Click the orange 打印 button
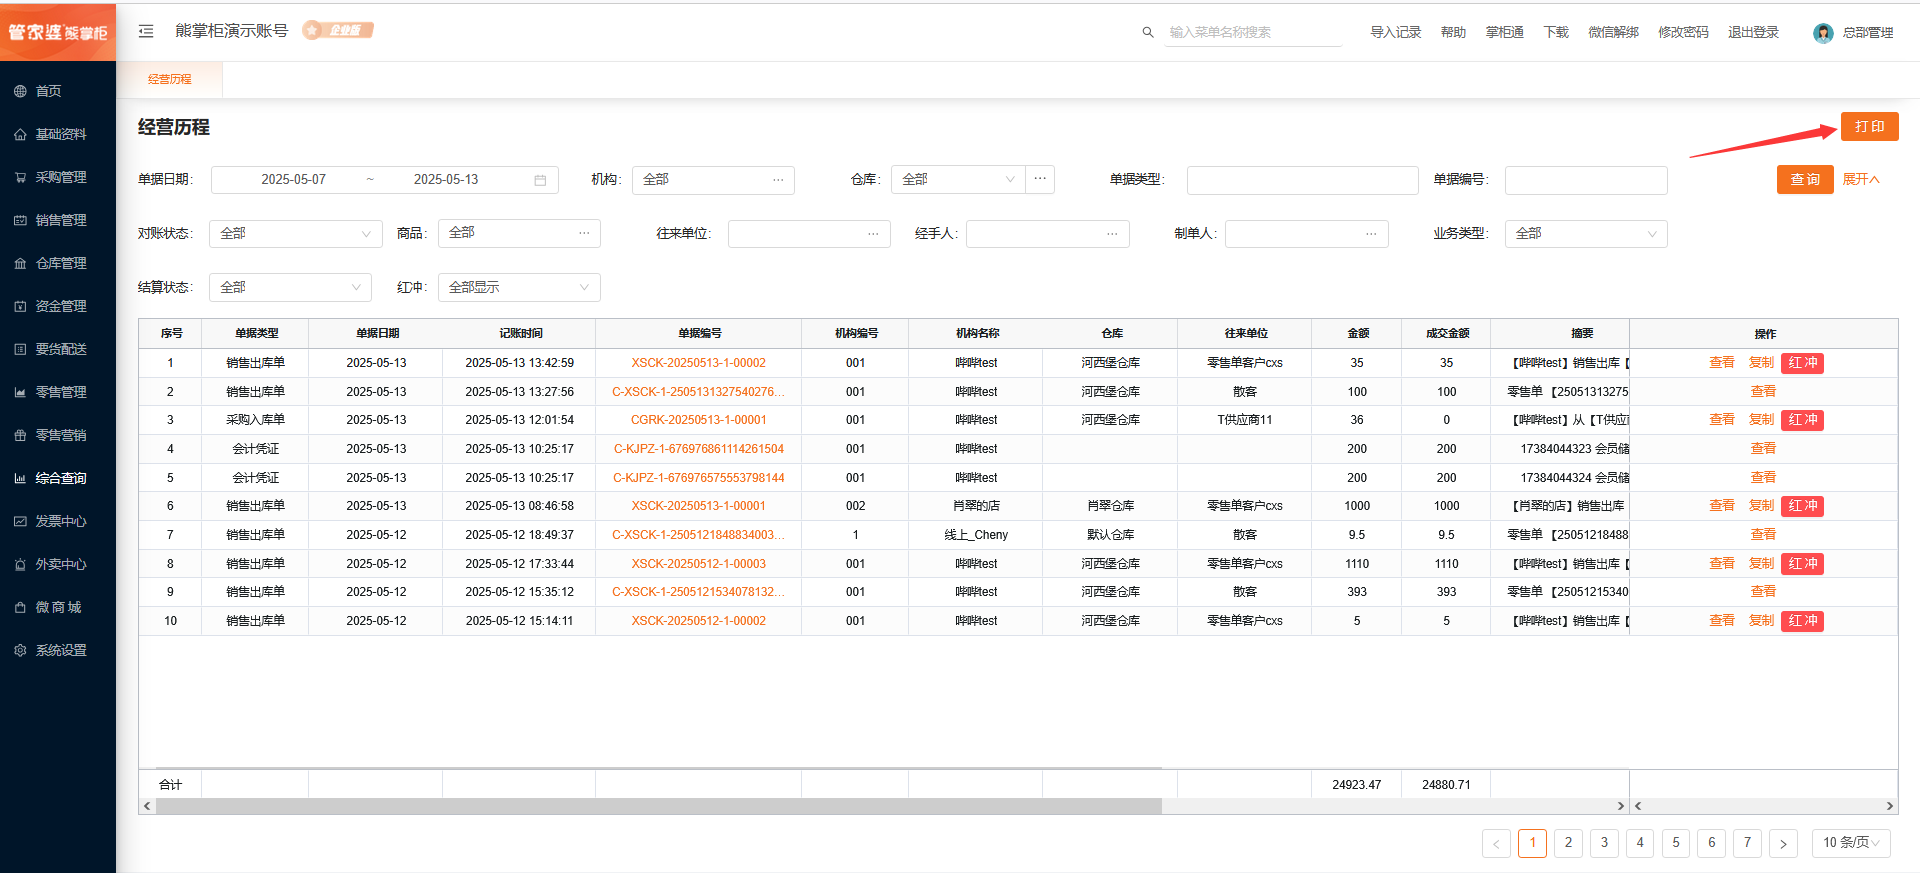Image resolution: width=1920 pixels, height=873 pixels. click(x=1868, y=127)
